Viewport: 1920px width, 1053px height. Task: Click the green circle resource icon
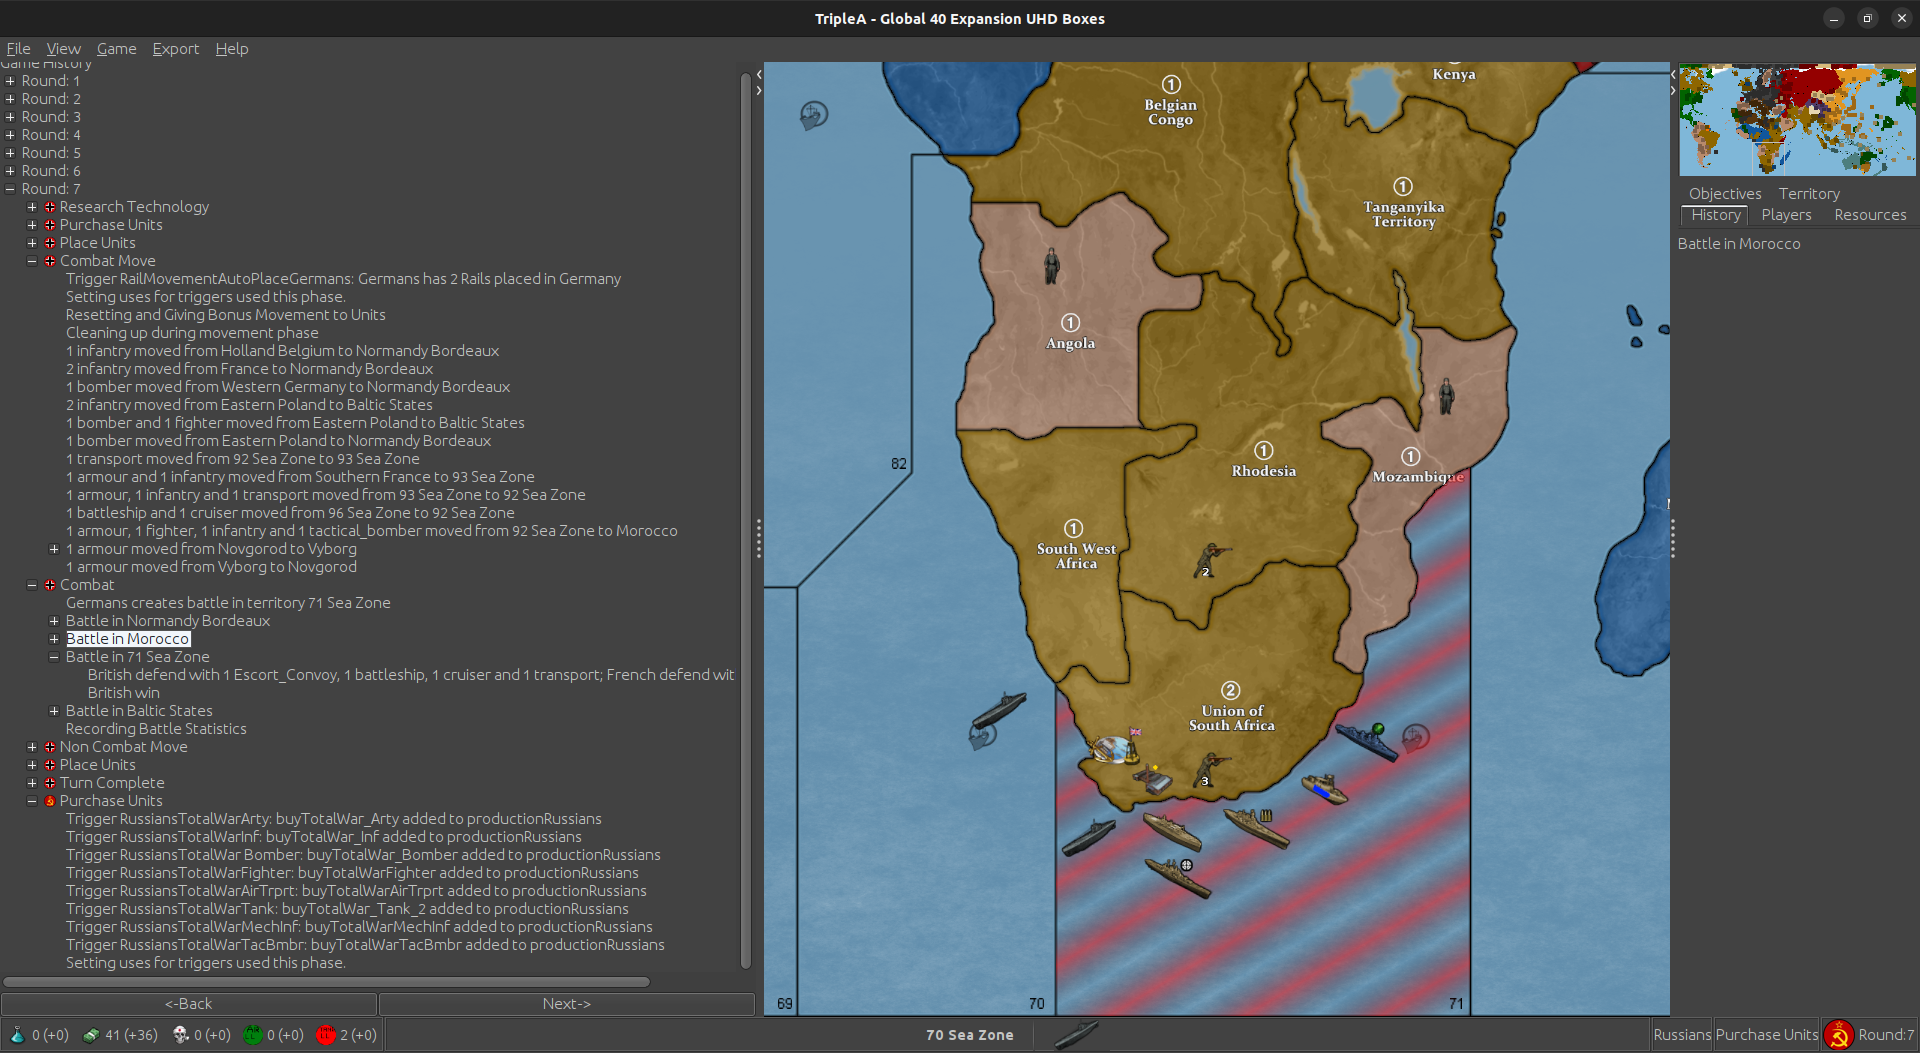tap(253, 1035)
